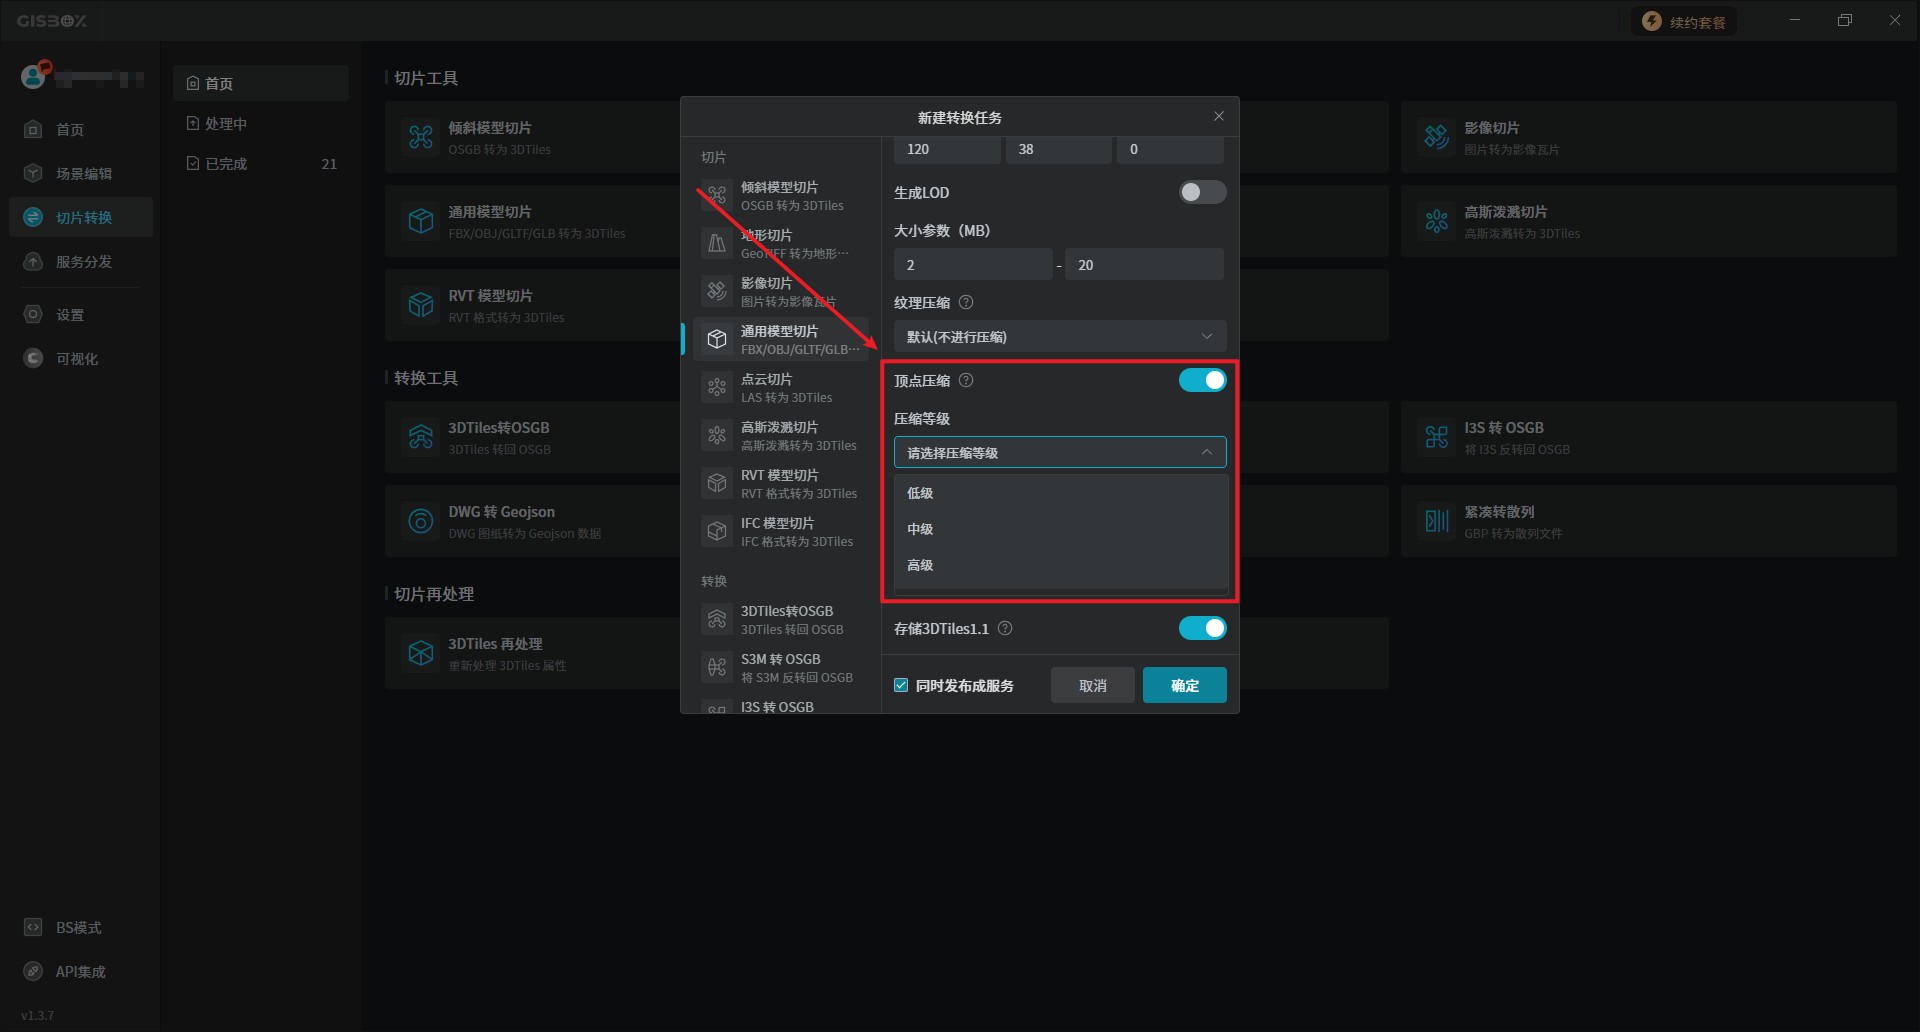
Task: Go to 服务分发 in sidebar menu
Action: click(x=83, y=262)
